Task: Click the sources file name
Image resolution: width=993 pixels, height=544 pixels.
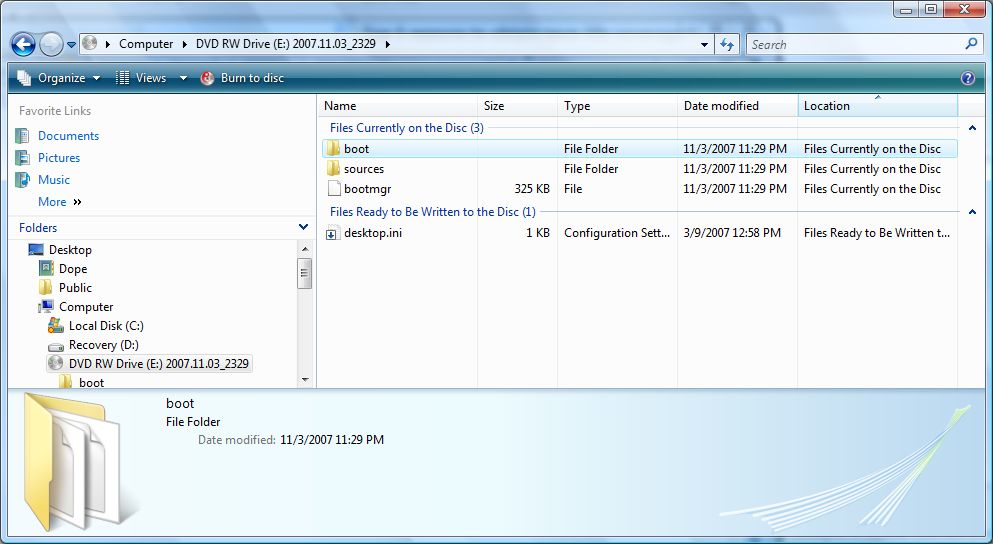Action: [x=364, y=169]
